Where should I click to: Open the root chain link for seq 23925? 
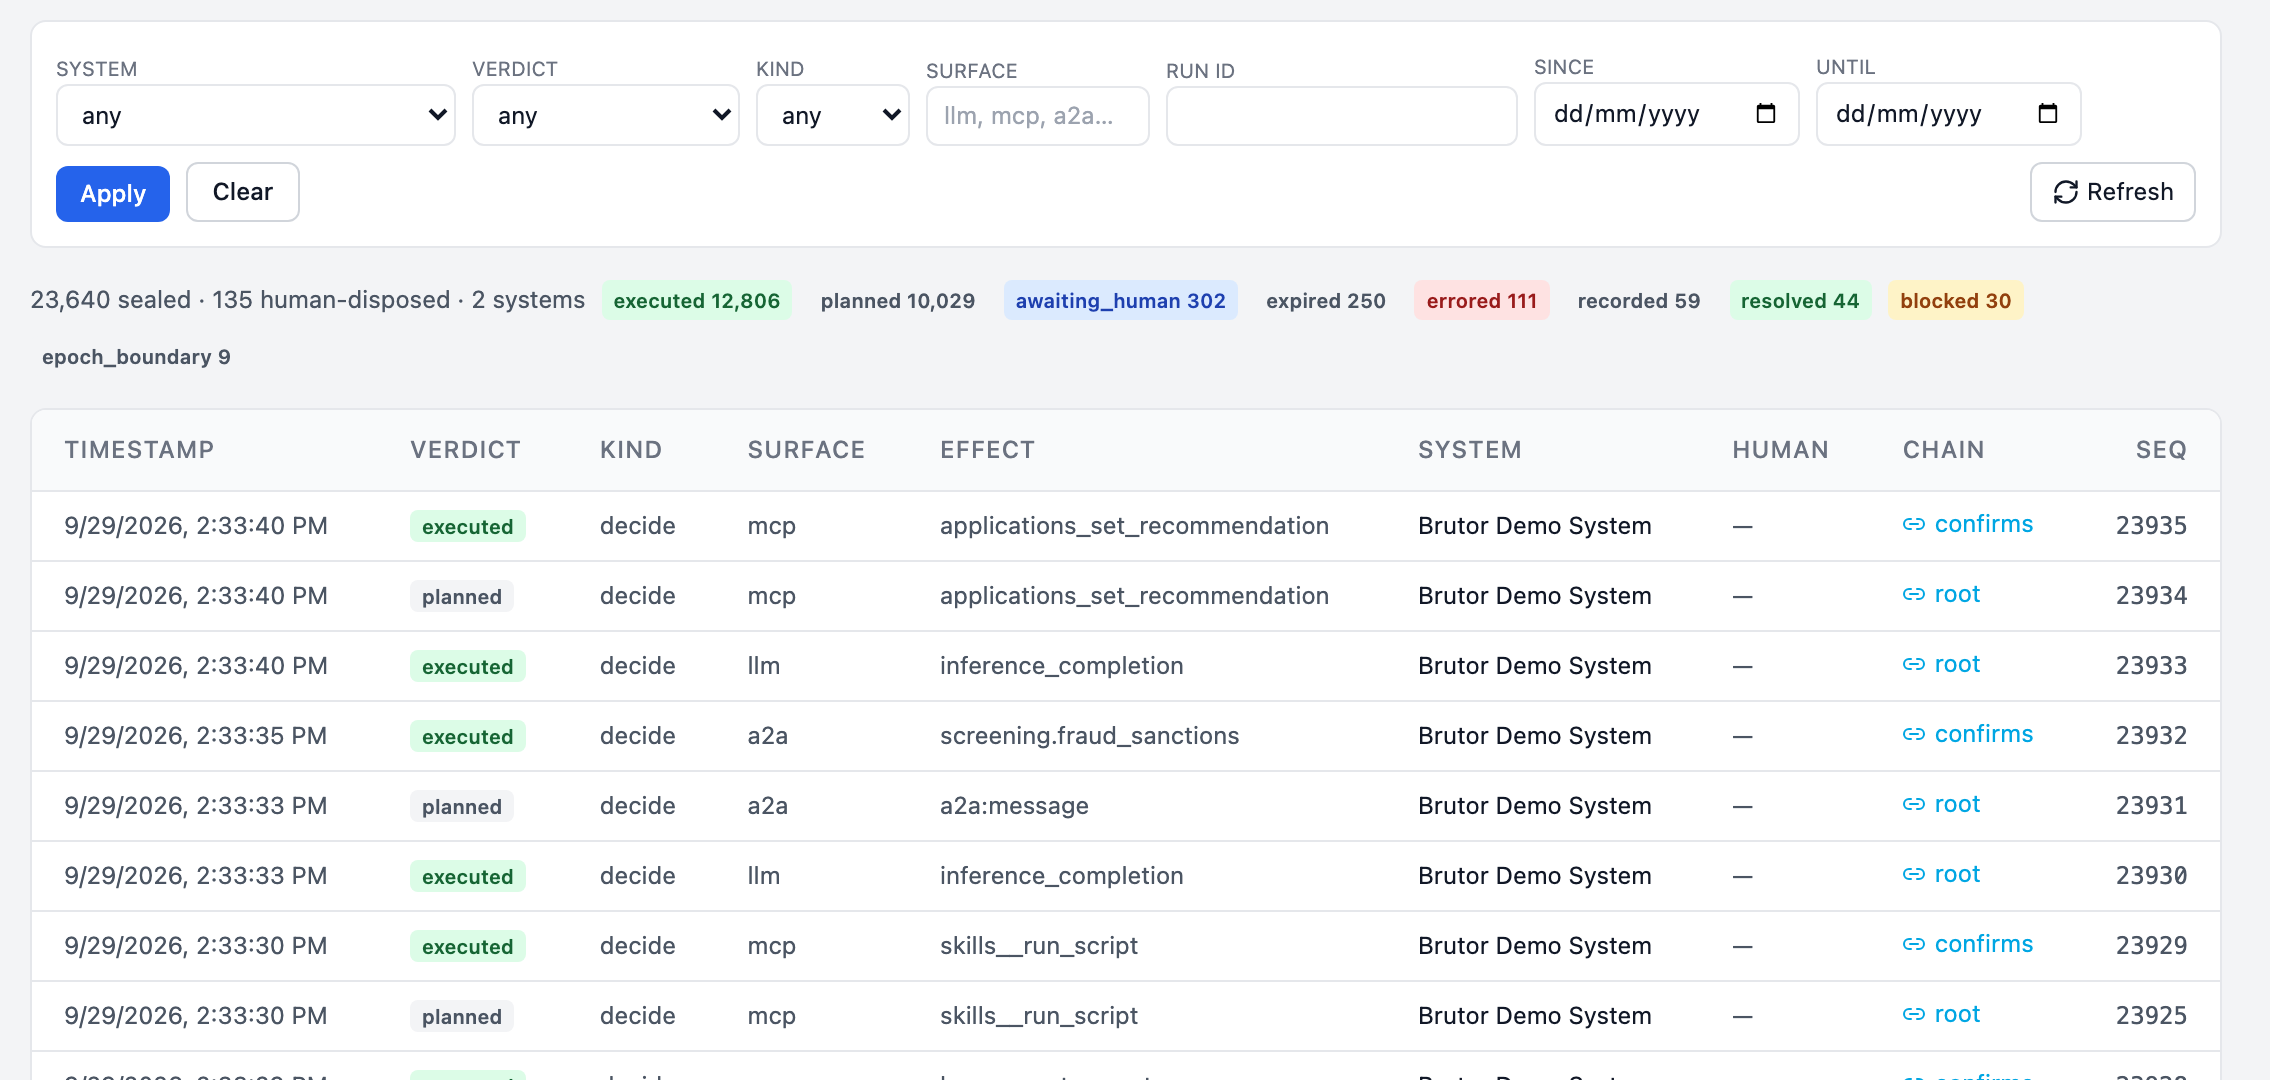1941,1014
